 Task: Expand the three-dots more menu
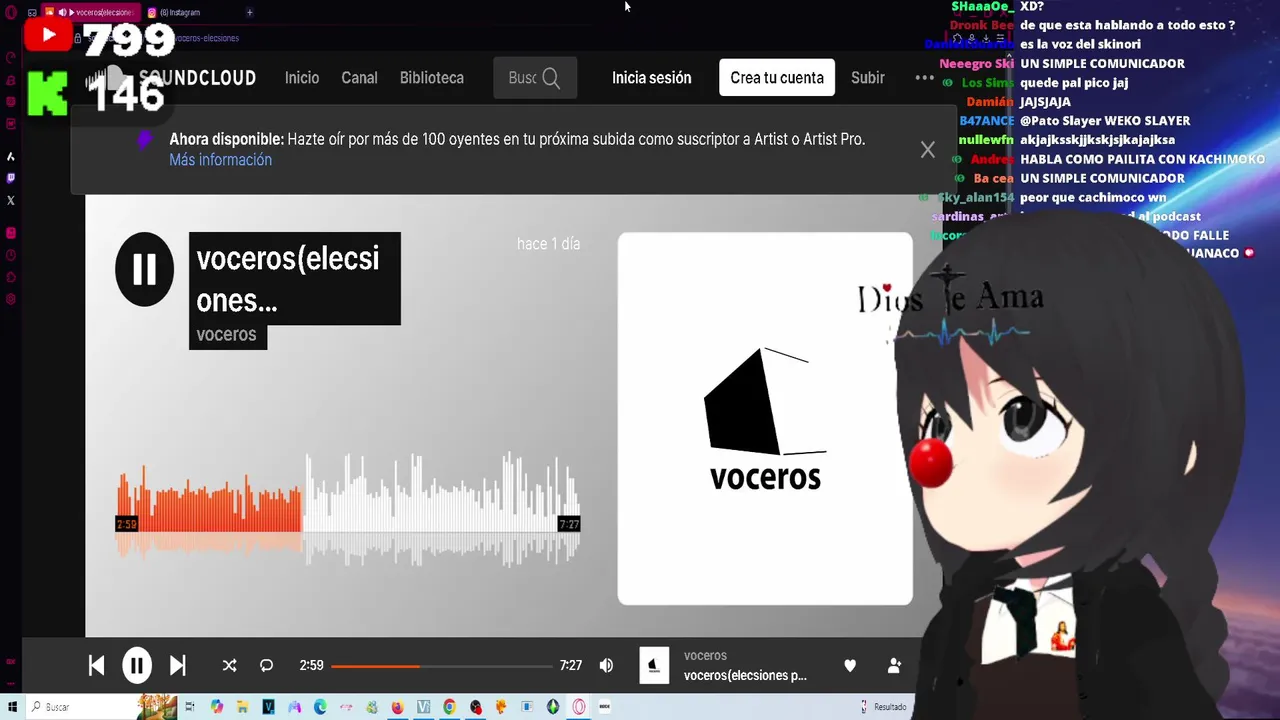point(924,78)
